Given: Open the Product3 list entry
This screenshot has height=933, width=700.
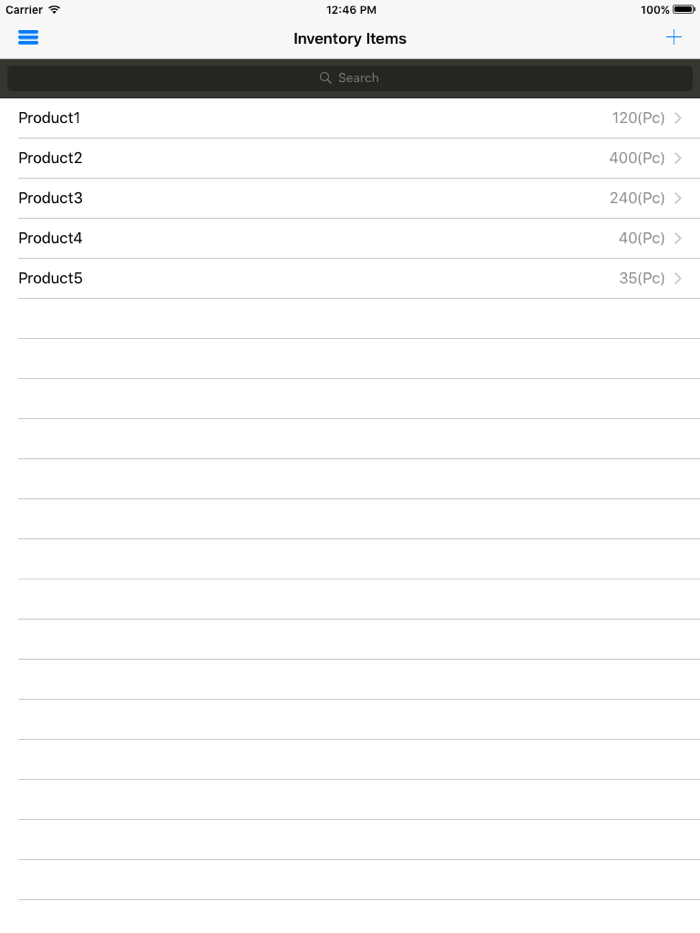Looking at the screenshot, I should 50,198.
